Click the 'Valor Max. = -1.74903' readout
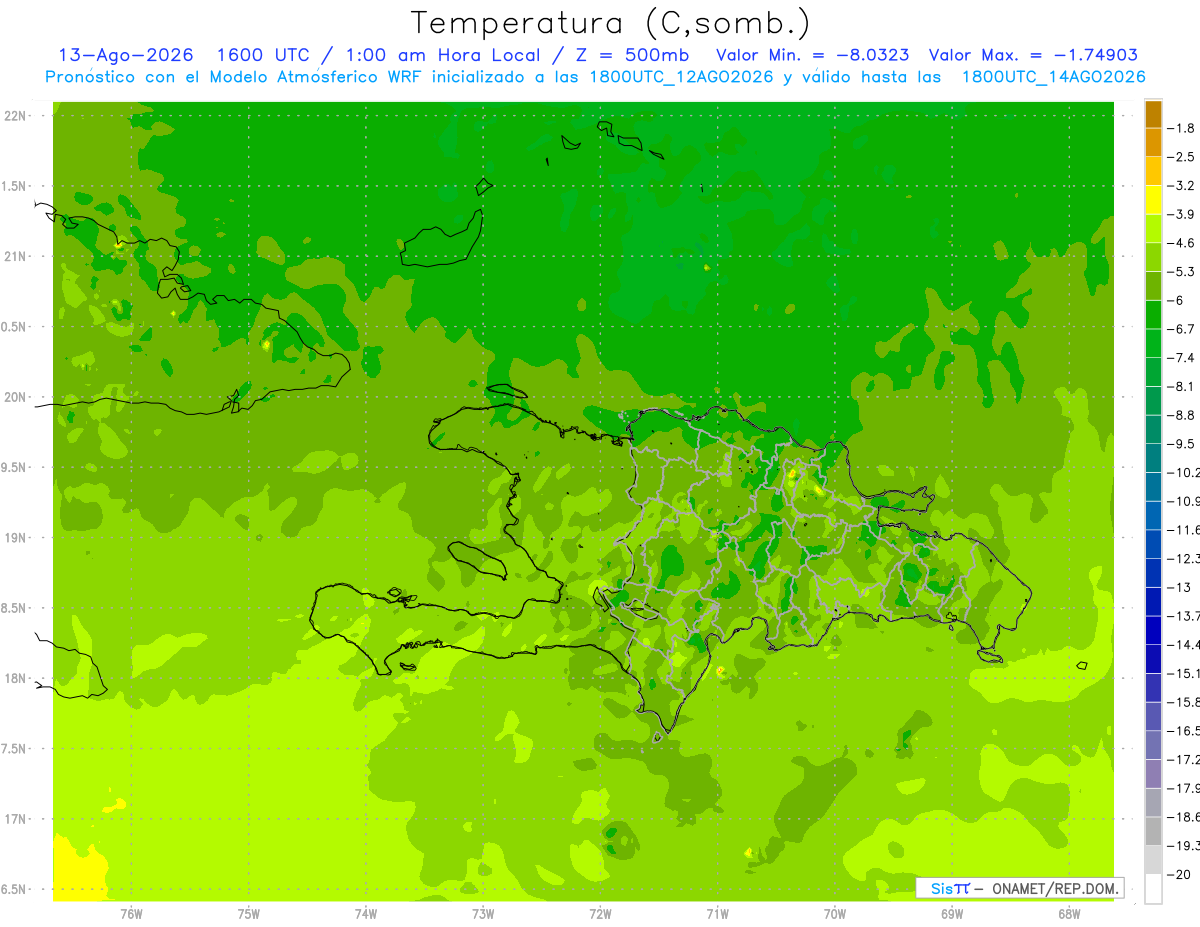Screen dimensions: 1200x927 [x=1034, y=55]
